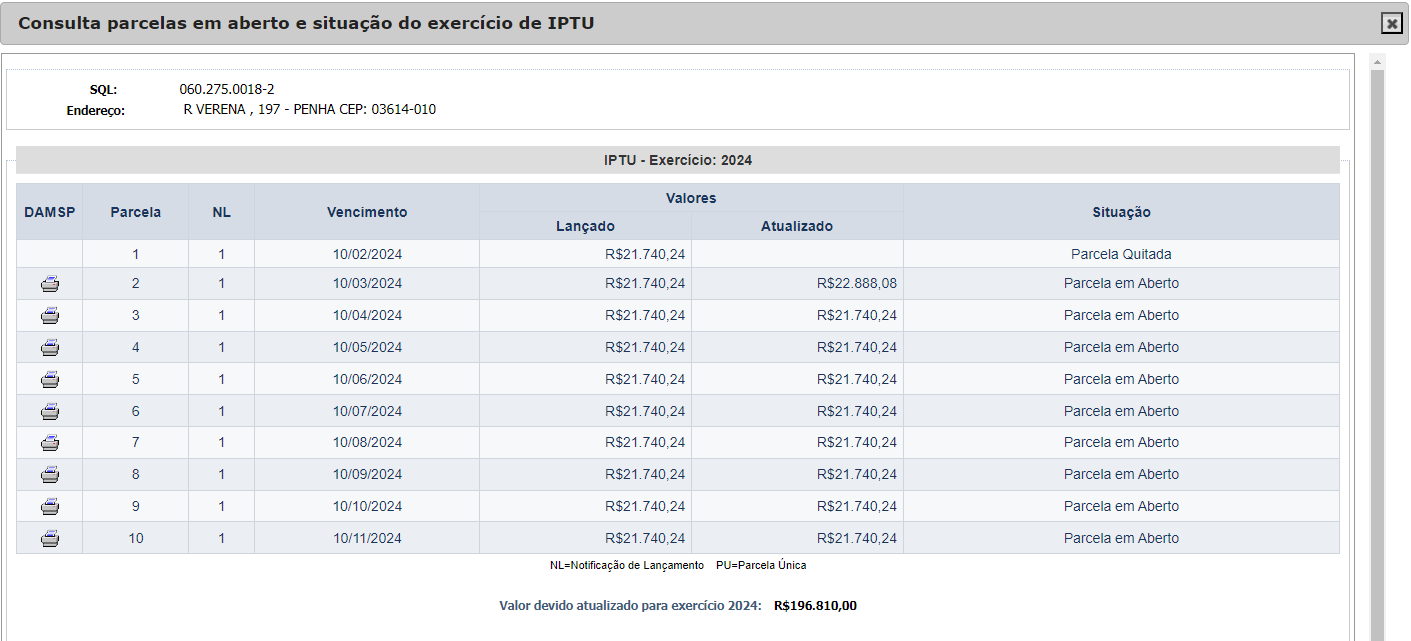
Task: Click due date 10/11/2024
Action: 367,539
